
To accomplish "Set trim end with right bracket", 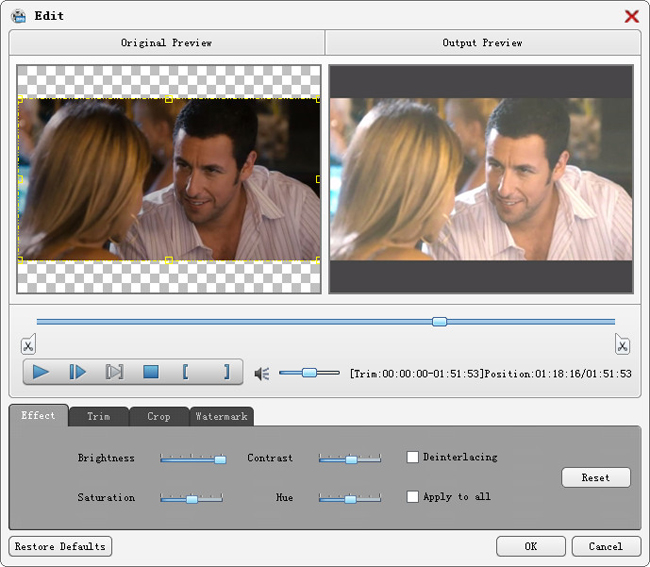I will click(x=226, y=372).
